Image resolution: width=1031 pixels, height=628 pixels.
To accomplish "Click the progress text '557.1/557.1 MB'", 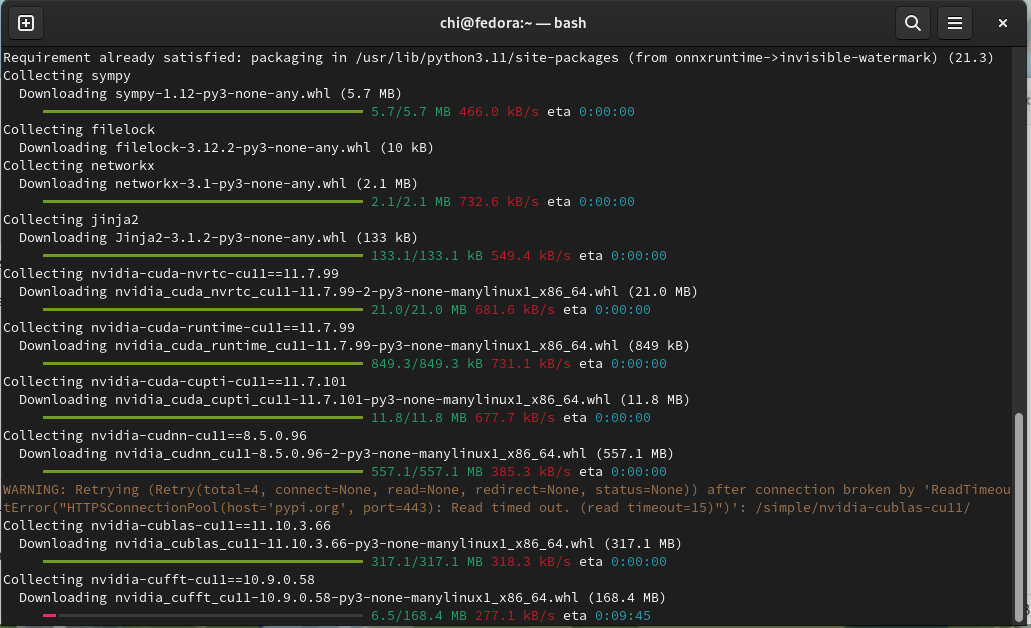I will tap(427, 471).
